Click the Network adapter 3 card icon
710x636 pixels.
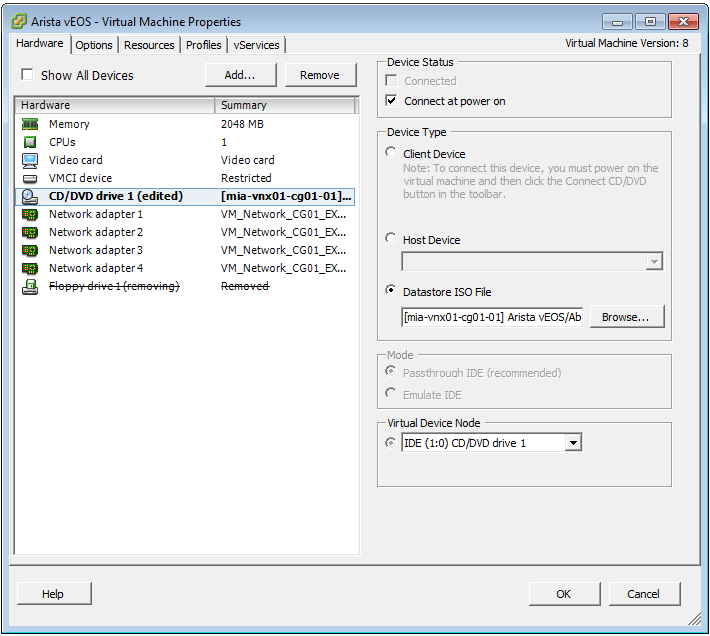coord(30,250)
